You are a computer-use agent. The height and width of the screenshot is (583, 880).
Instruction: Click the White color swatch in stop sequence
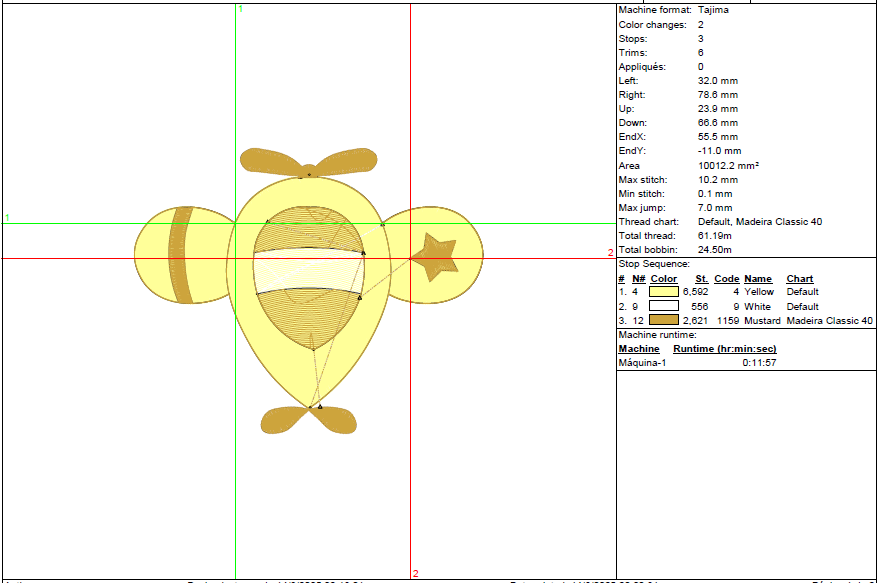[664, 306]
